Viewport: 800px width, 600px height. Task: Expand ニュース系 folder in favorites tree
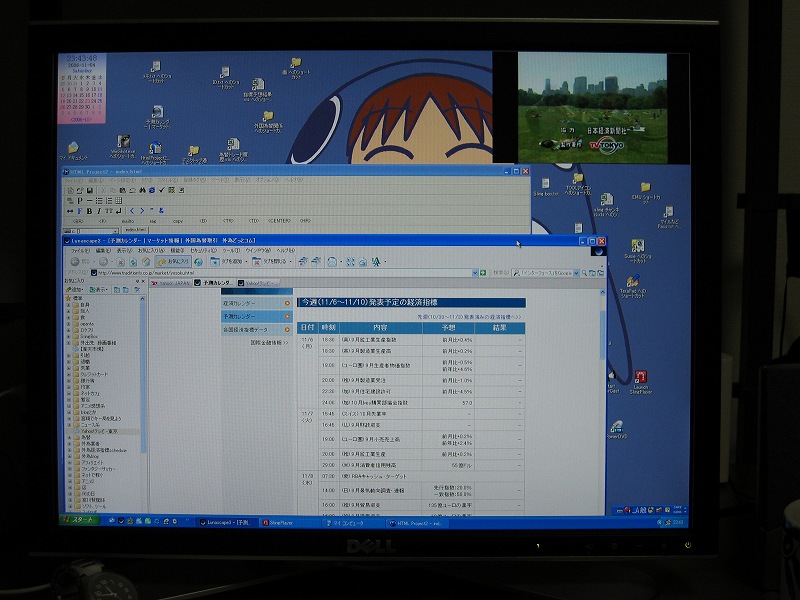point(69,425)
